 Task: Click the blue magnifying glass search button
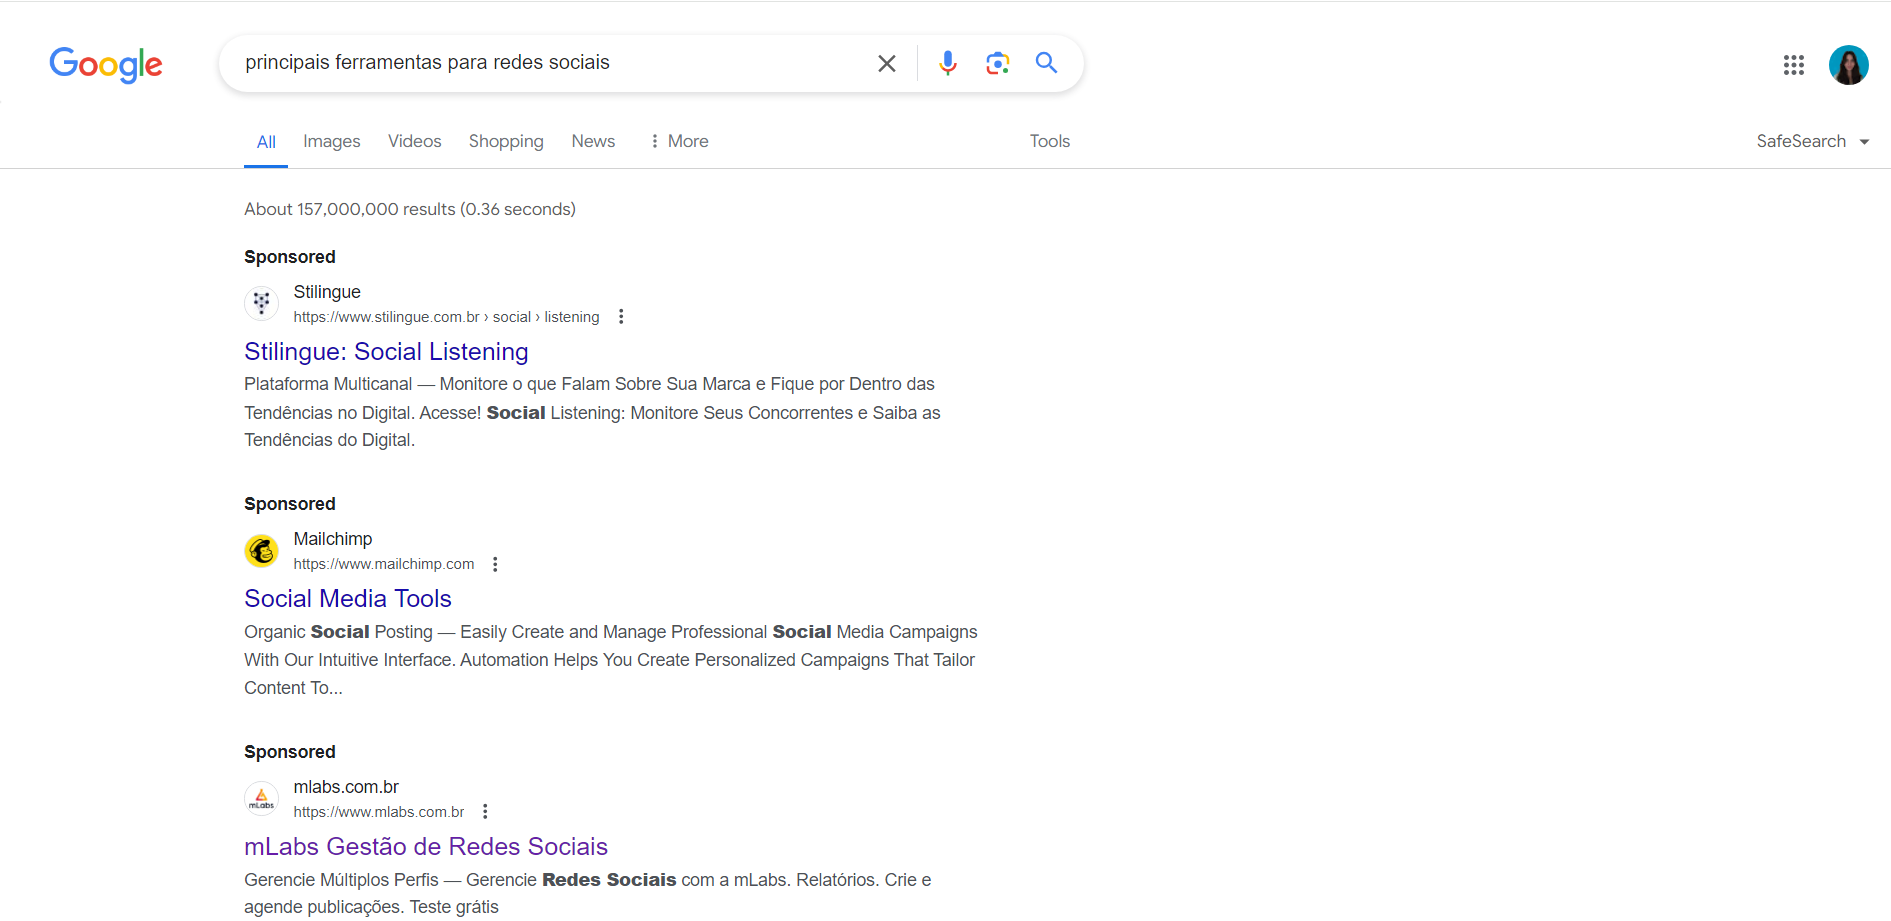pyautogui.click(x=1046, y=63)
